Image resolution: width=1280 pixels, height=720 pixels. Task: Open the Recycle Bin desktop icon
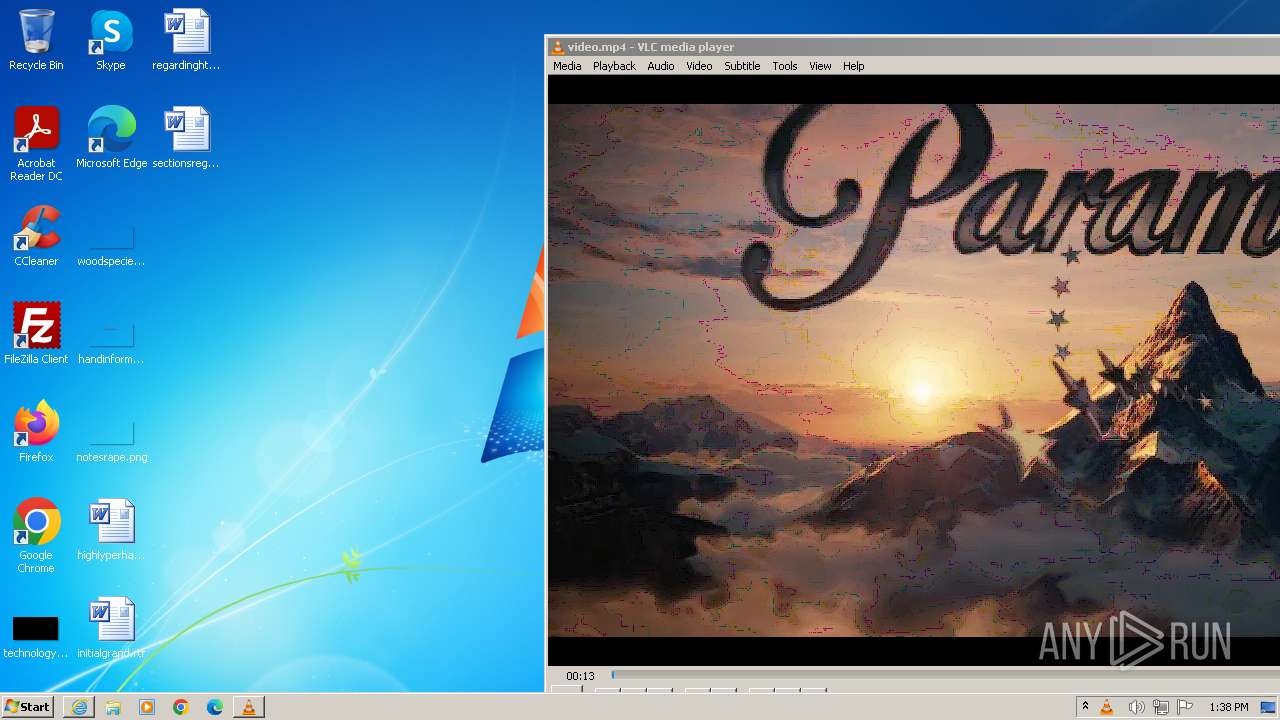pos(36,40)
